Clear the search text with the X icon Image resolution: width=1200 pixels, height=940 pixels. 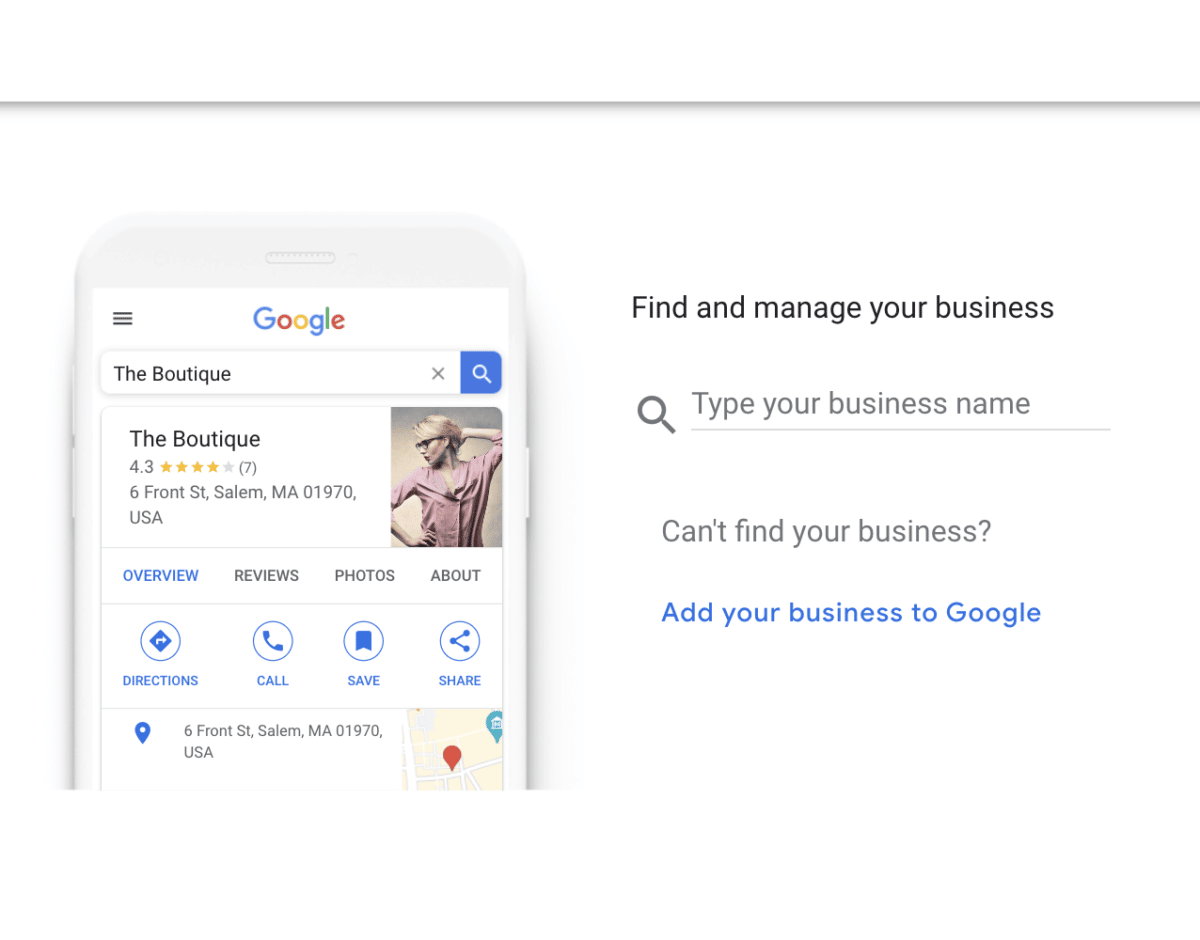[438, 374]
